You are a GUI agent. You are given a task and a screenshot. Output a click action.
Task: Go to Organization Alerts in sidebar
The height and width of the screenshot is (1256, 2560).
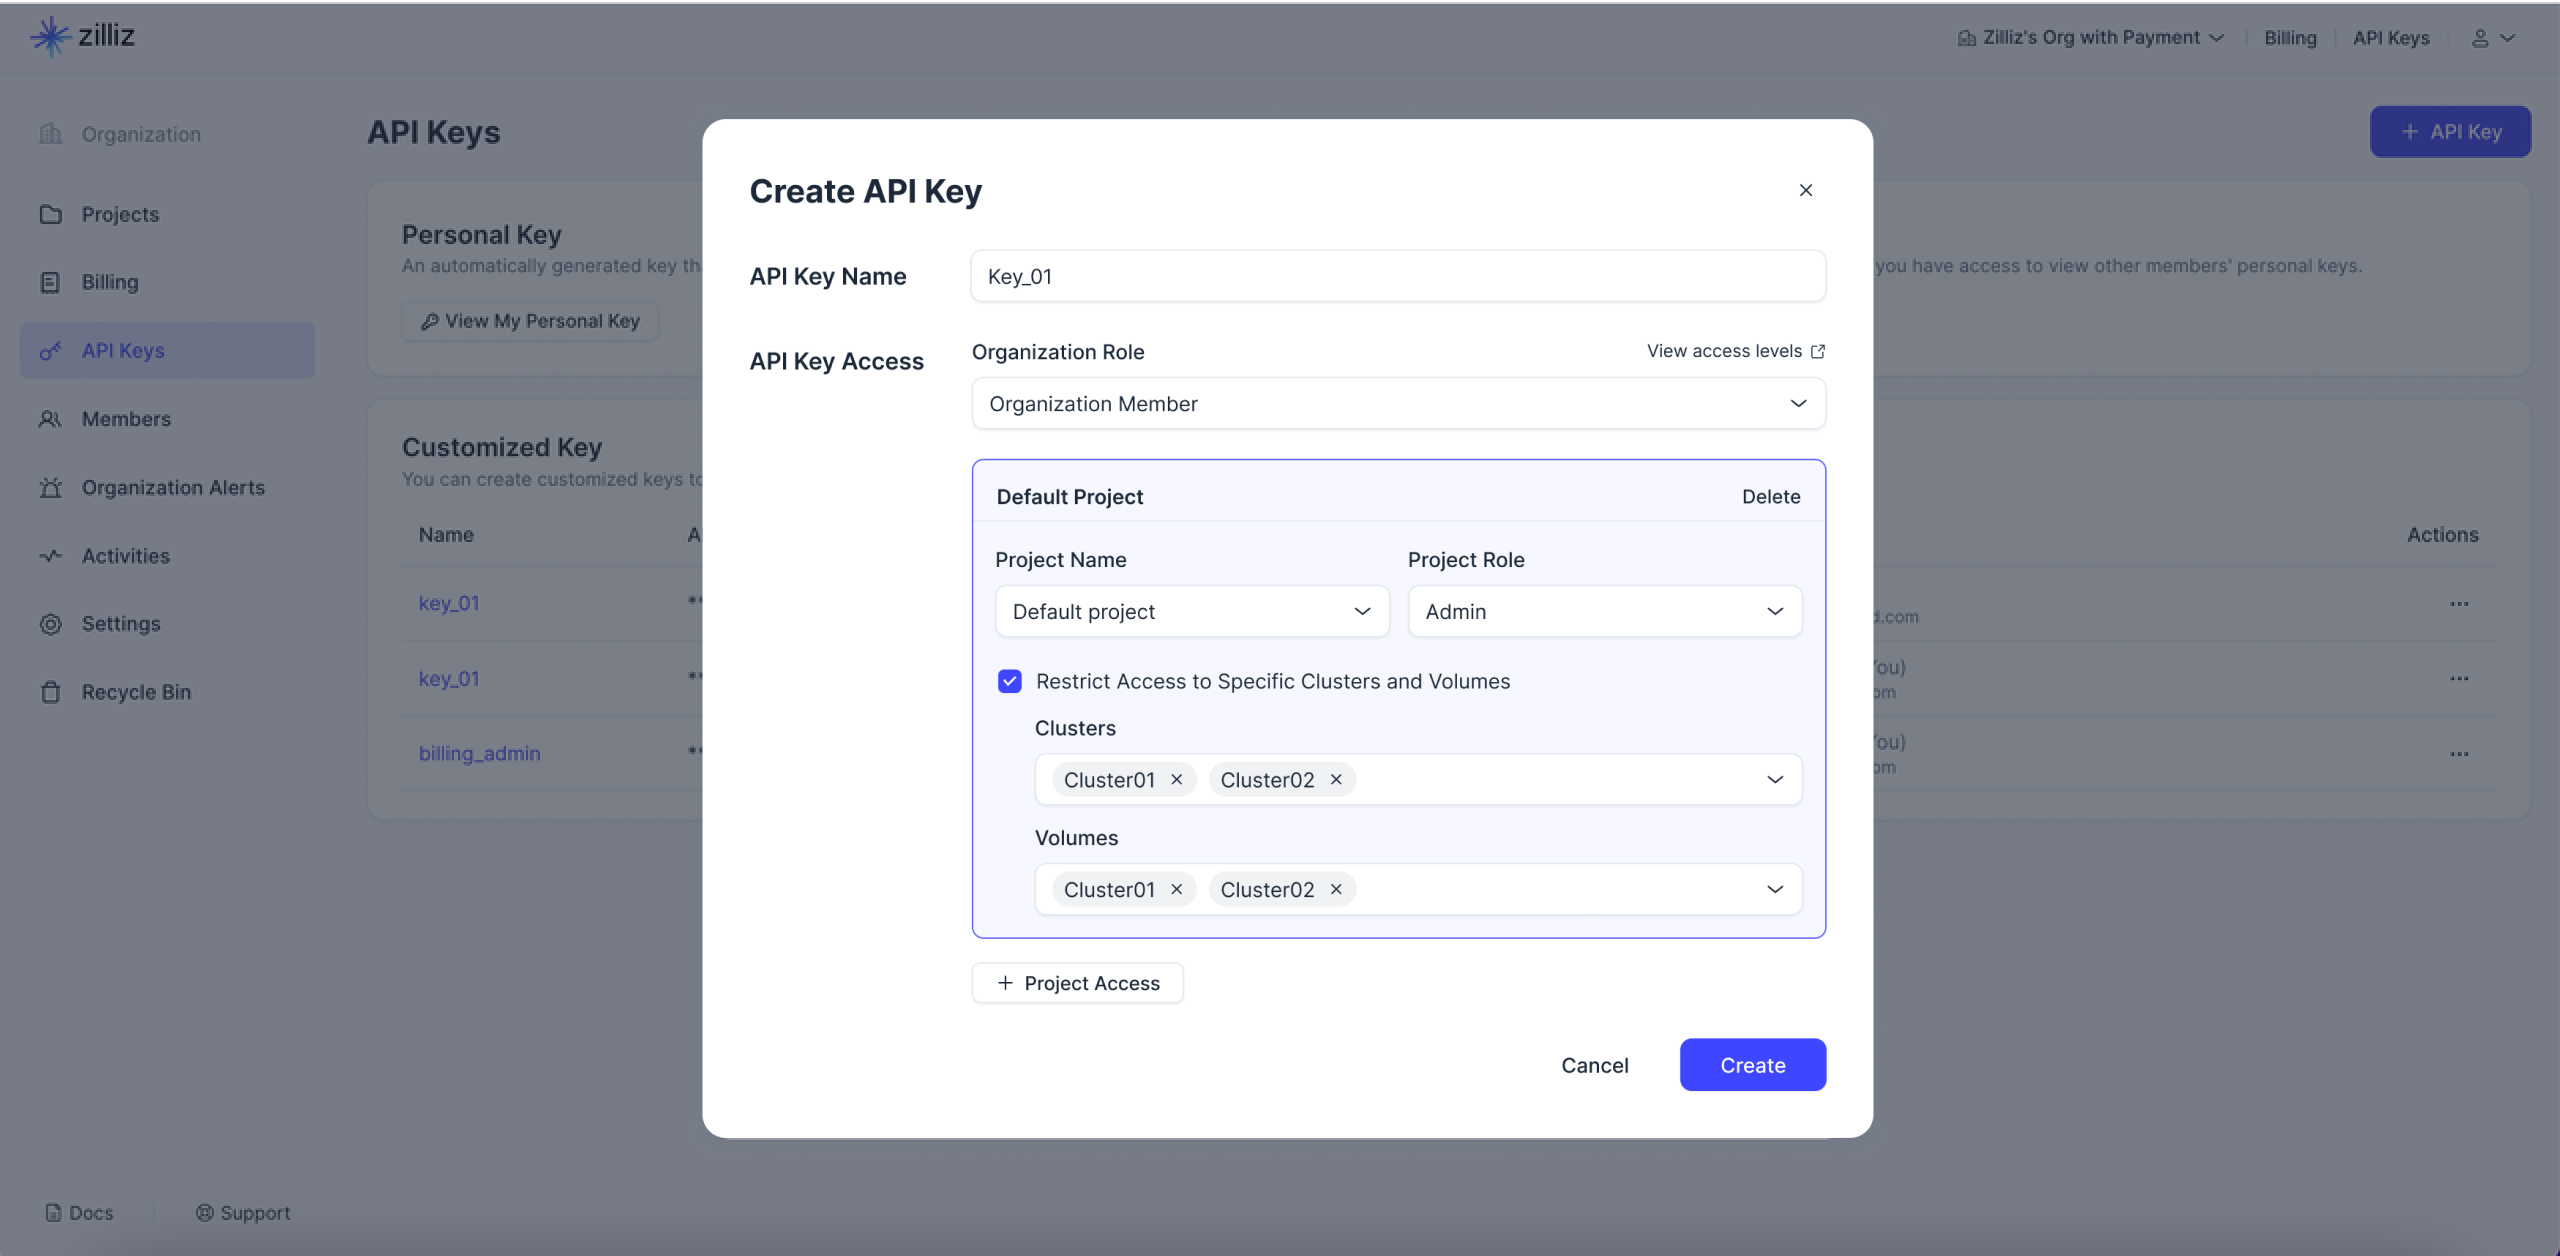[x=173, y=488]
